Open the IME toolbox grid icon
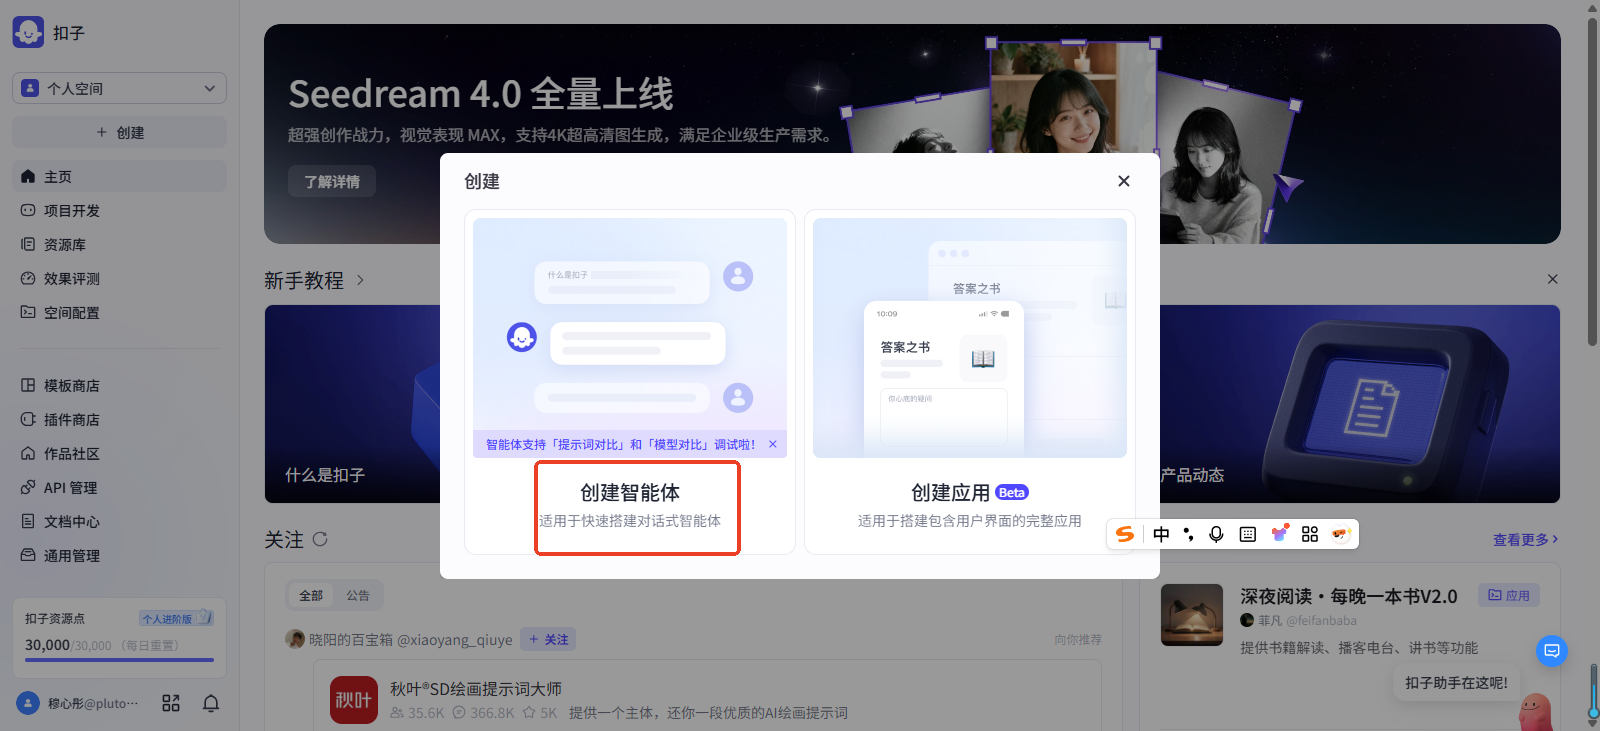This screenshot has height=731, width=1600. [x=1310, y=534]
